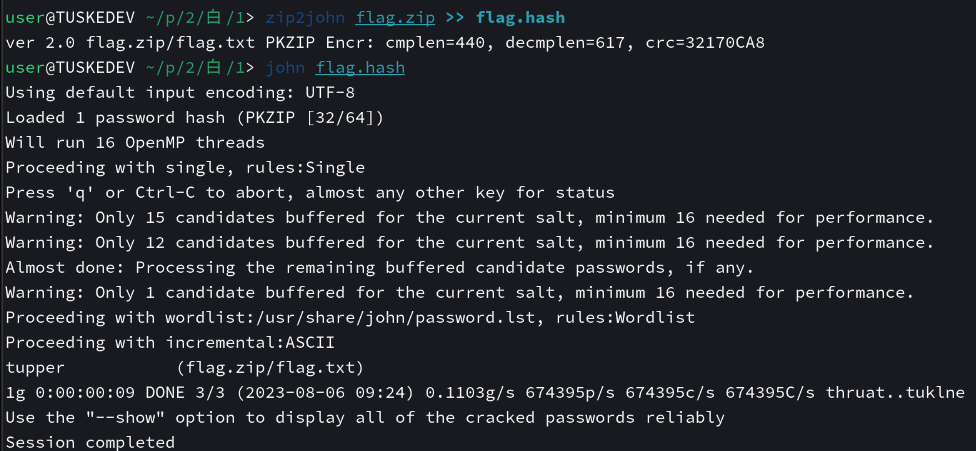Screen dimensions: 976x451
Task: Click the underlined flag.zip argument
Action: pos(395,18)
